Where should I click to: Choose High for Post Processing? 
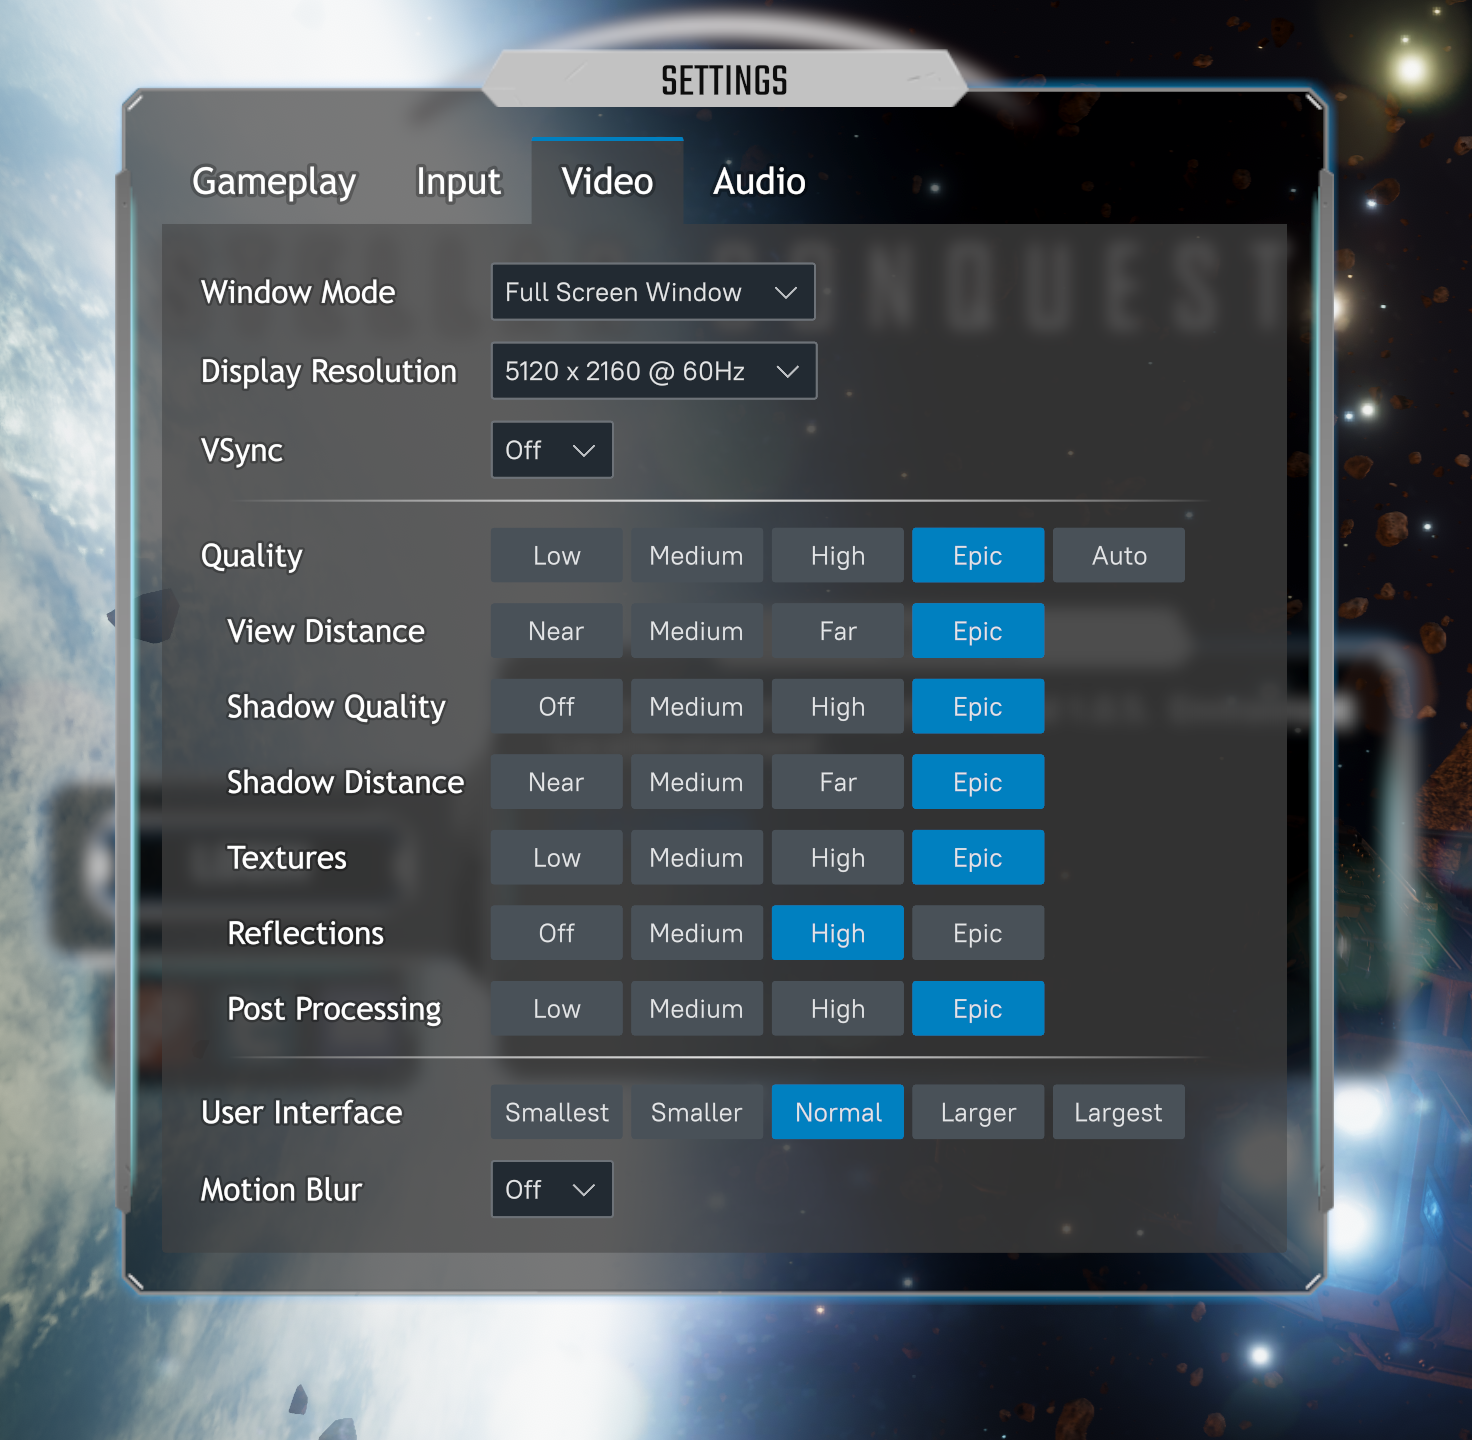click(x=837, y=1009)
